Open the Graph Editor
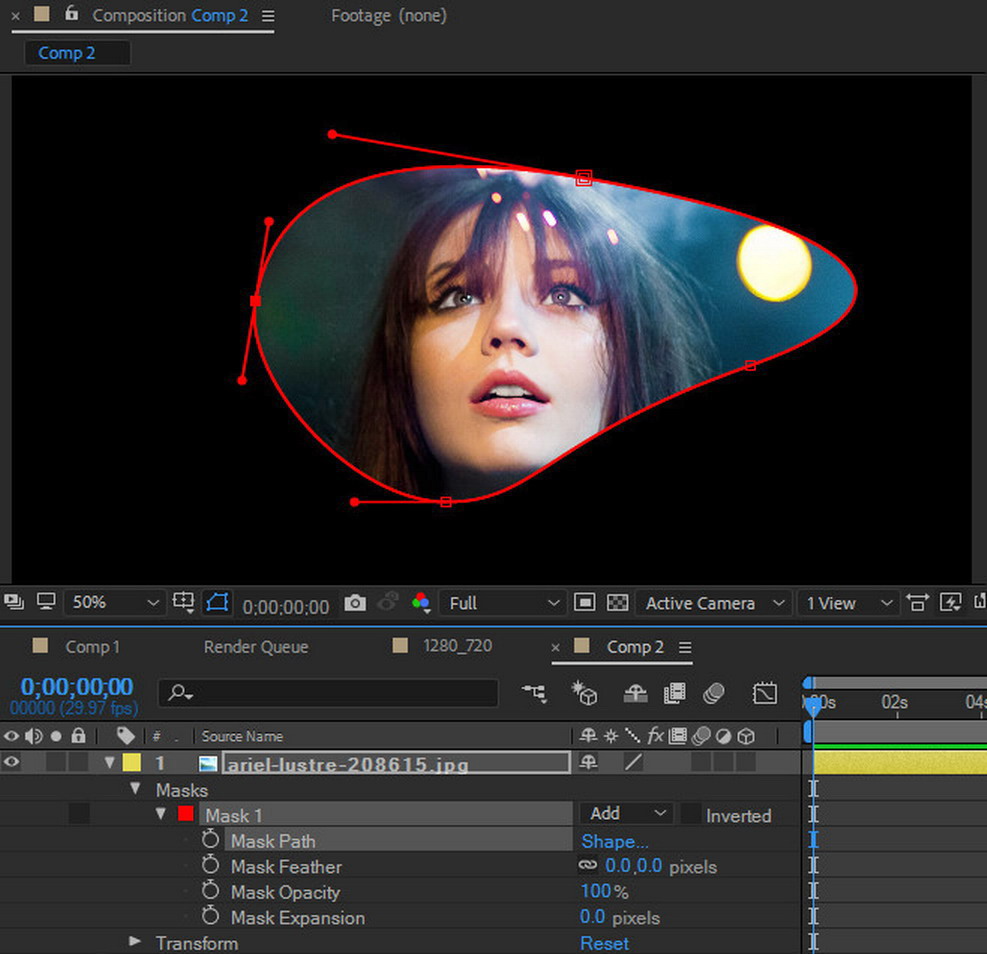The width and height of the screenshot is (987, 954). pyautogui.click(x=765, y=693)
